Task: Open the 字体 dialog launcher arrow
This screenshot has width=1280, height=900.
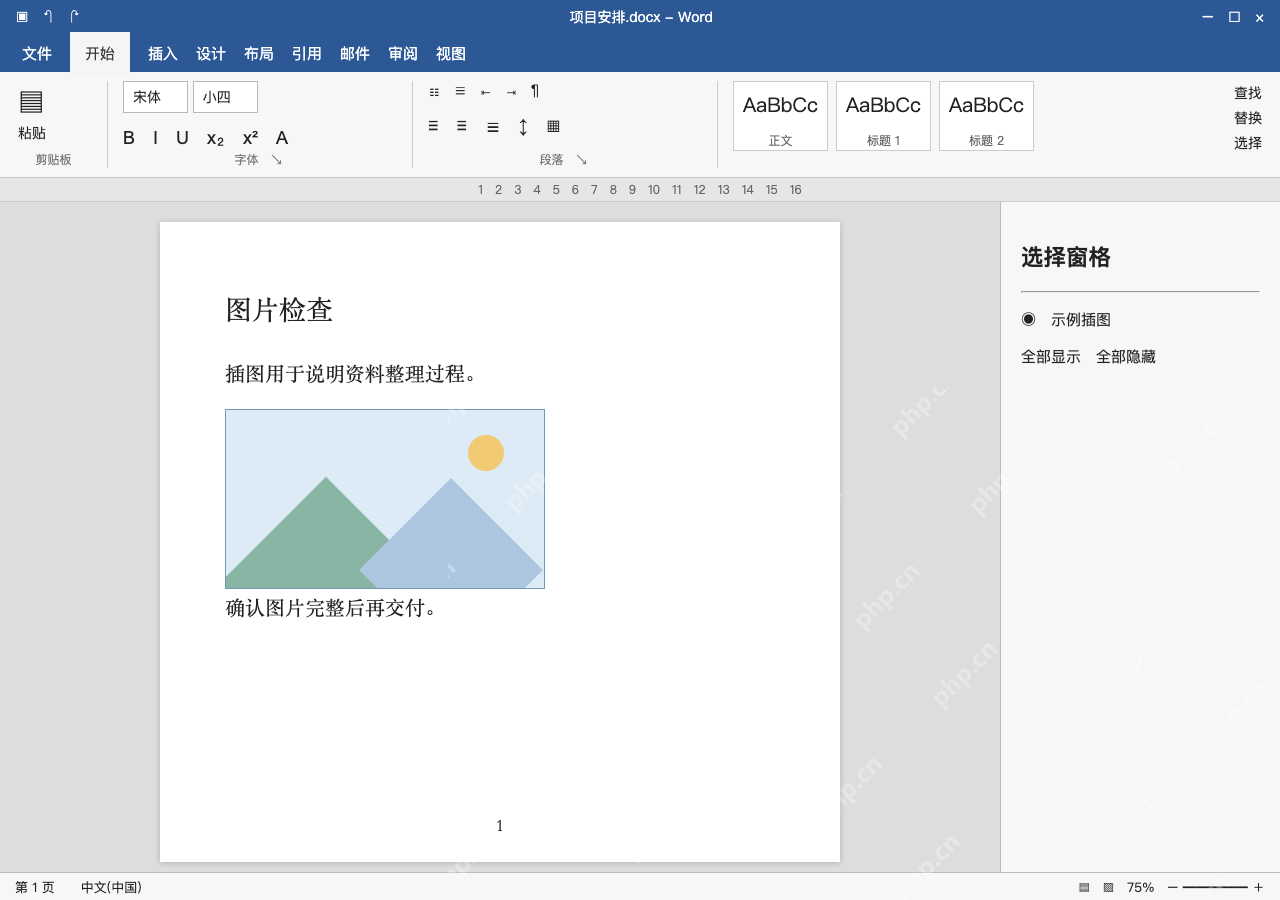Action: (x=277, y=159)
